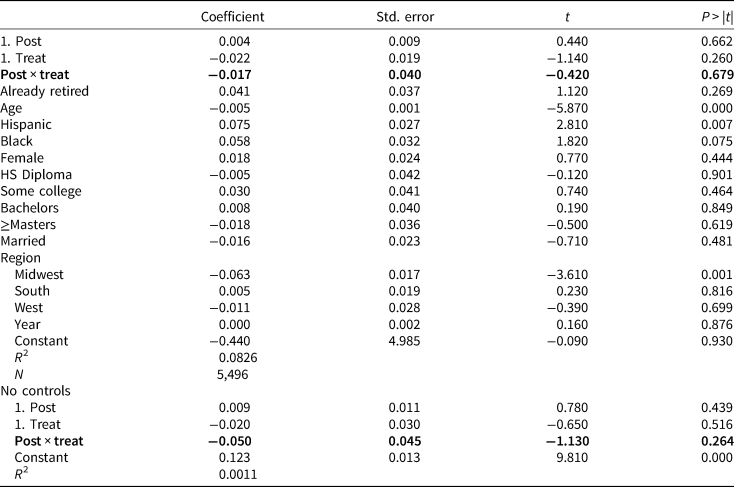The width and height of the screenshot is (734, 487).
Task: Click the No controls section heading
Action: [x=36, y=391]
